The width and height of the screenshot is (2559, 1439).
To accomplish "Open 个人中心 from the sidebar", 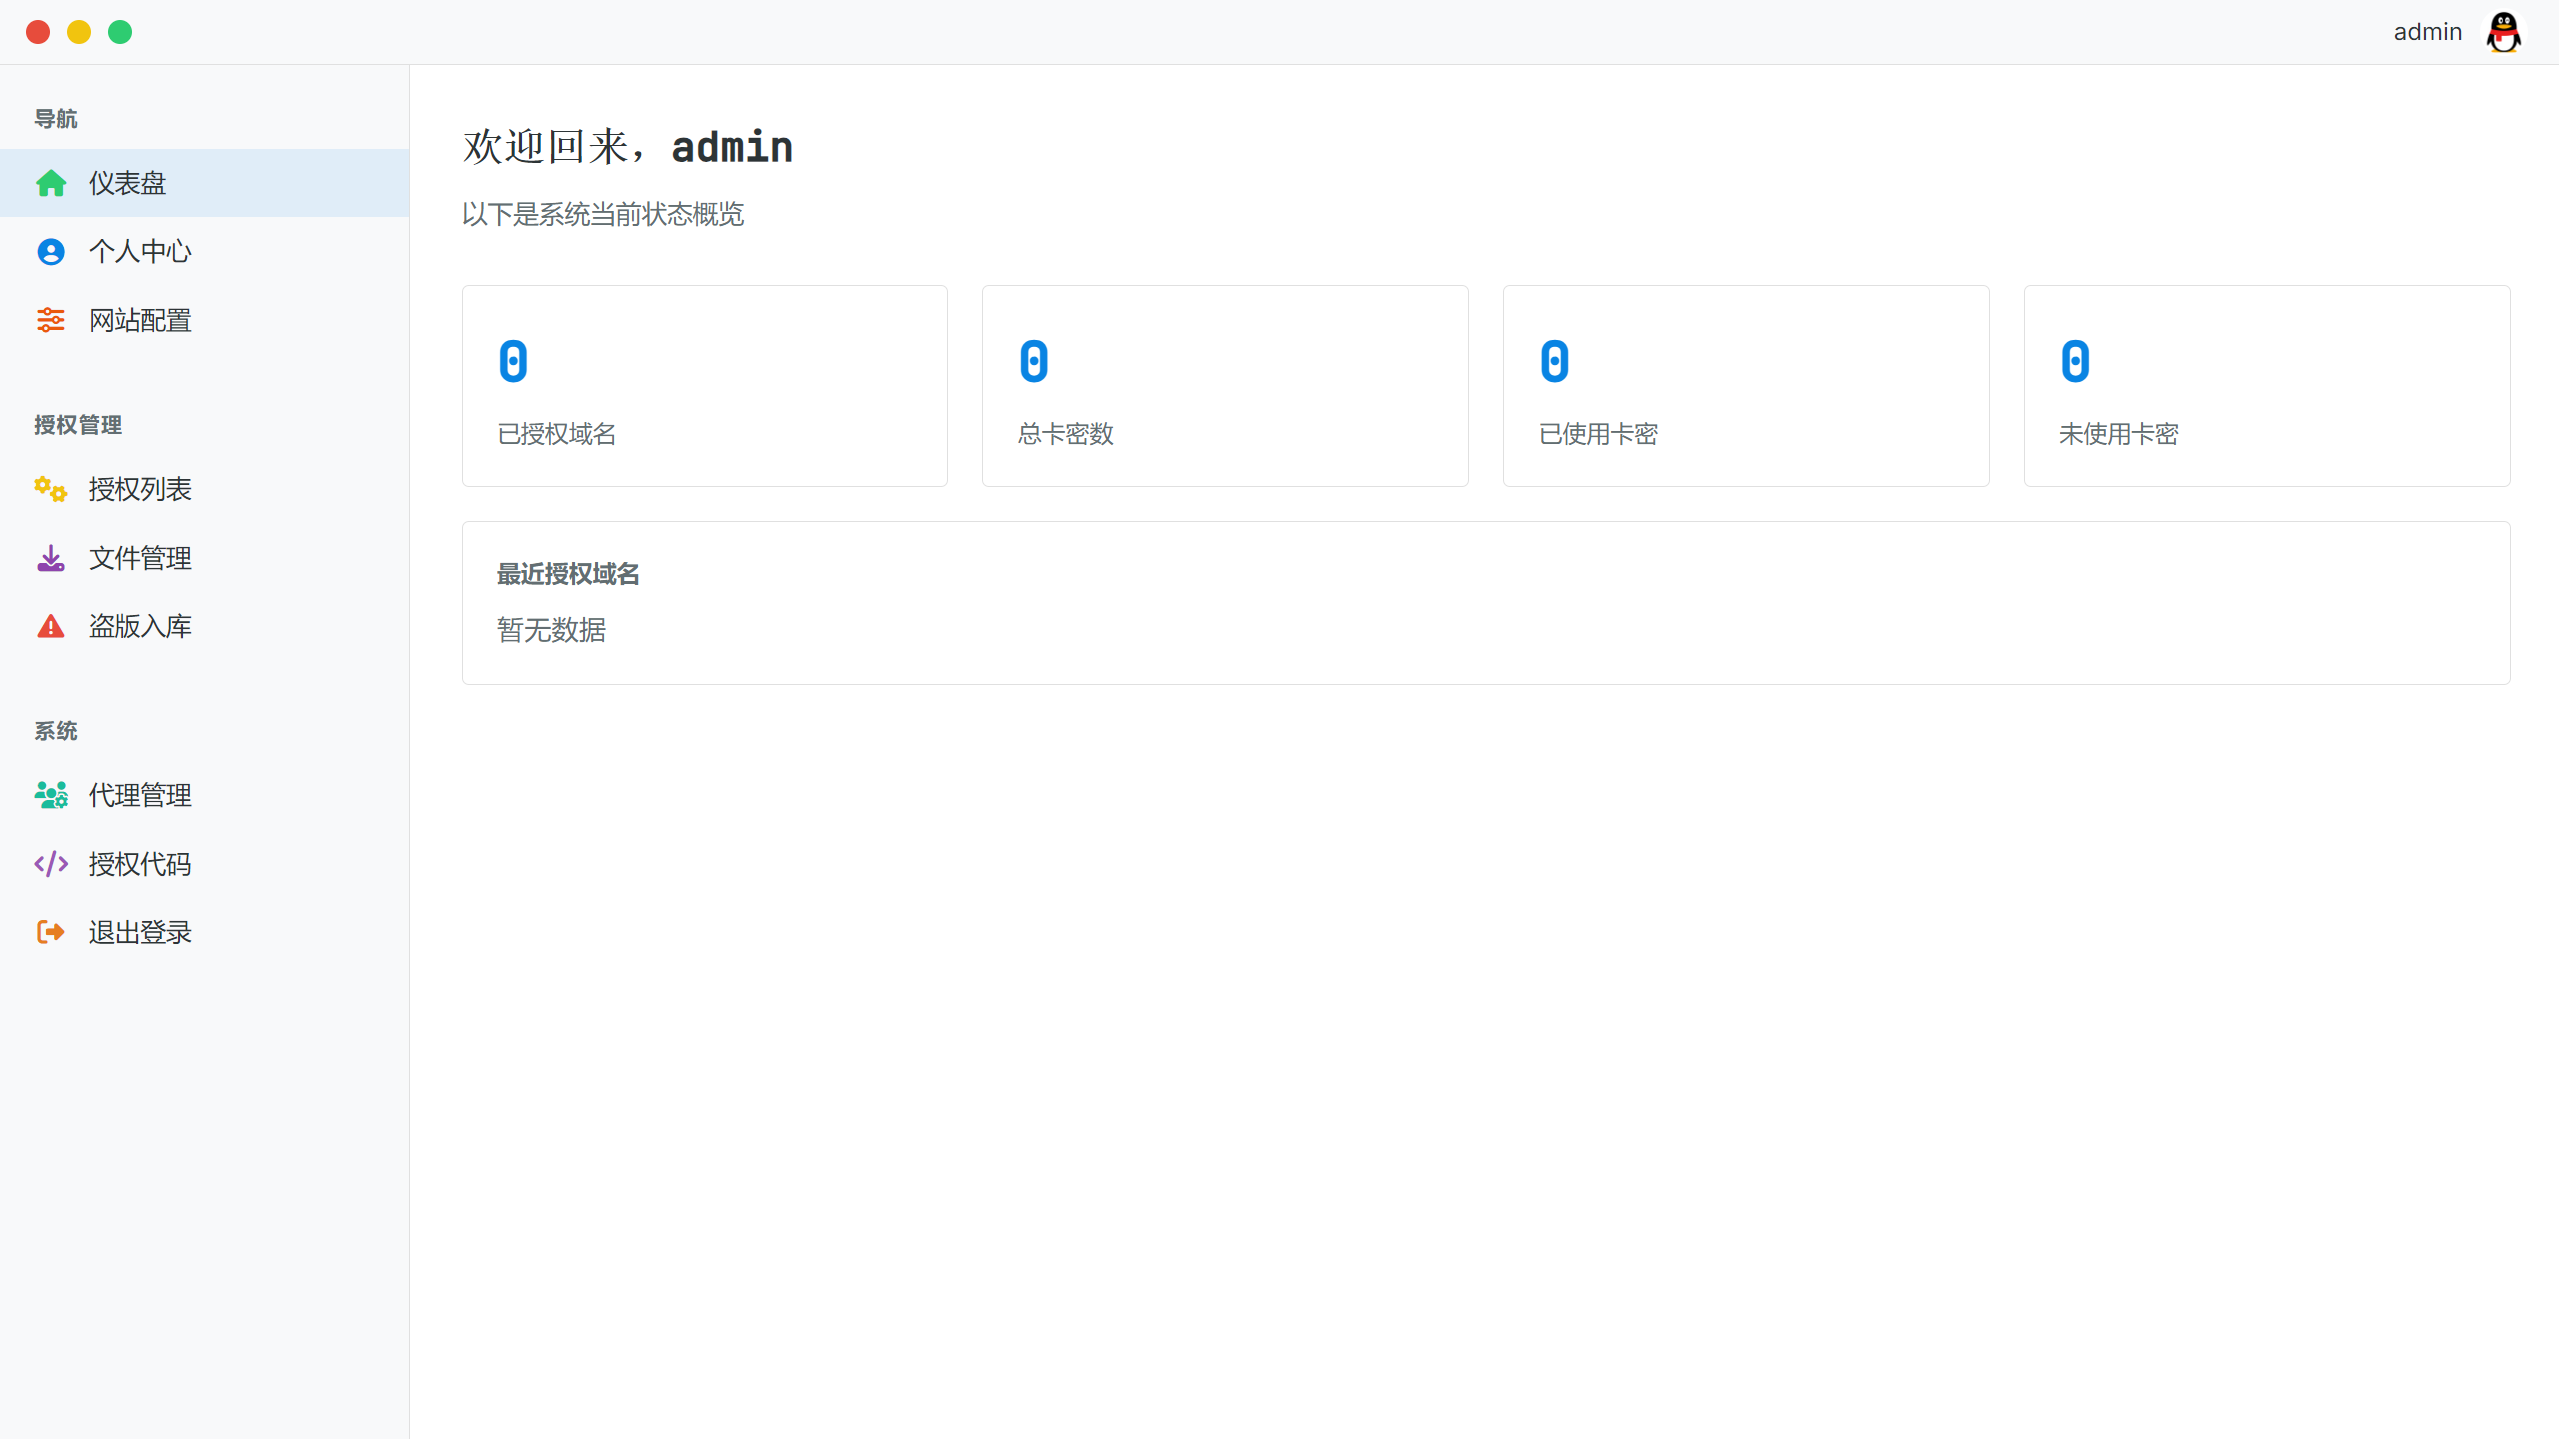I will pos(139,251).
